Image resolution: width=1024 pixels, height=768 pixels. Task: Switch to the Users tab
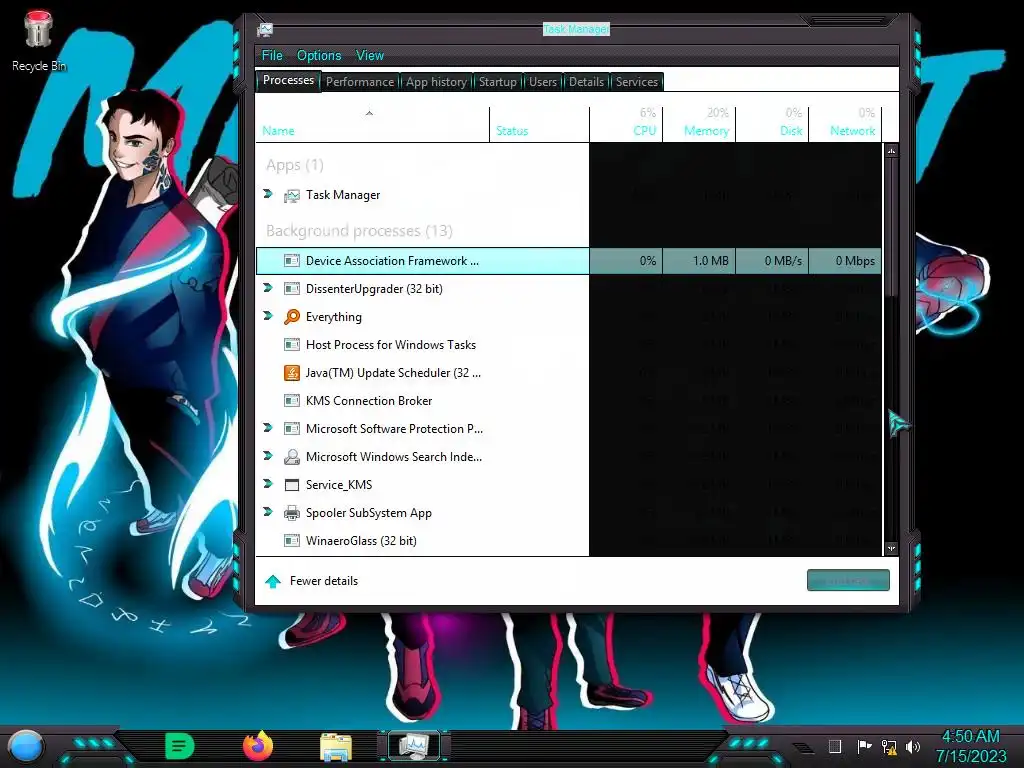click(x=543, y=82)
